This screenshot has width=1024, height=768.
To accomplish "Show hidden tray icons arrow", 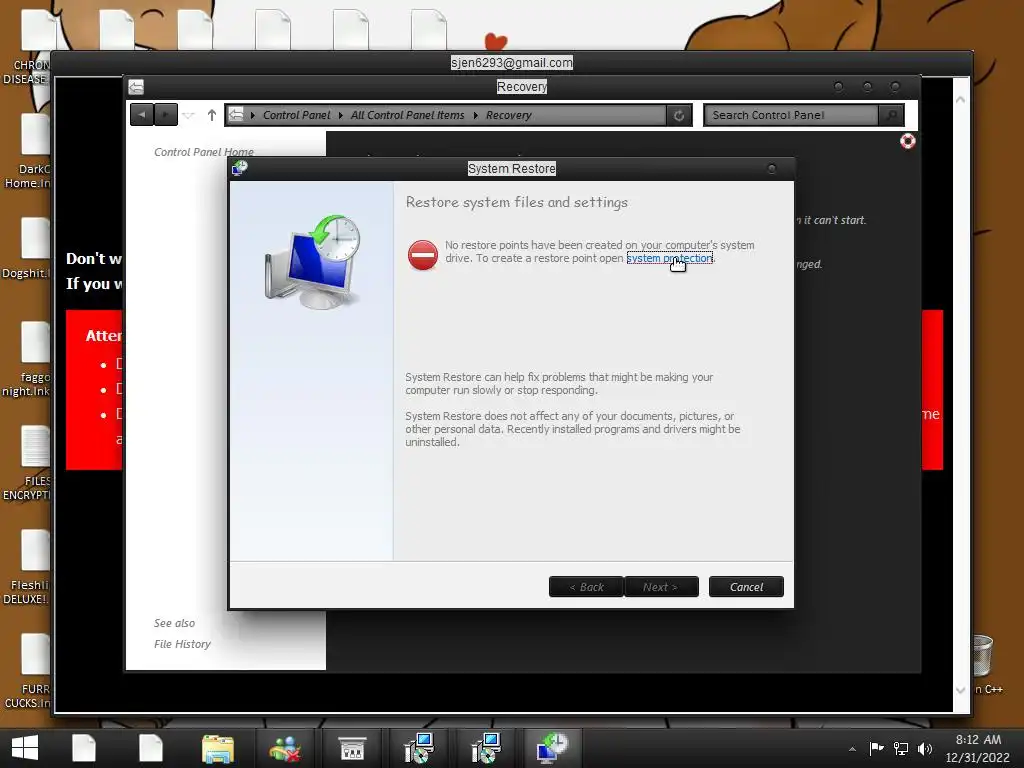I will [x=852, y=749].
